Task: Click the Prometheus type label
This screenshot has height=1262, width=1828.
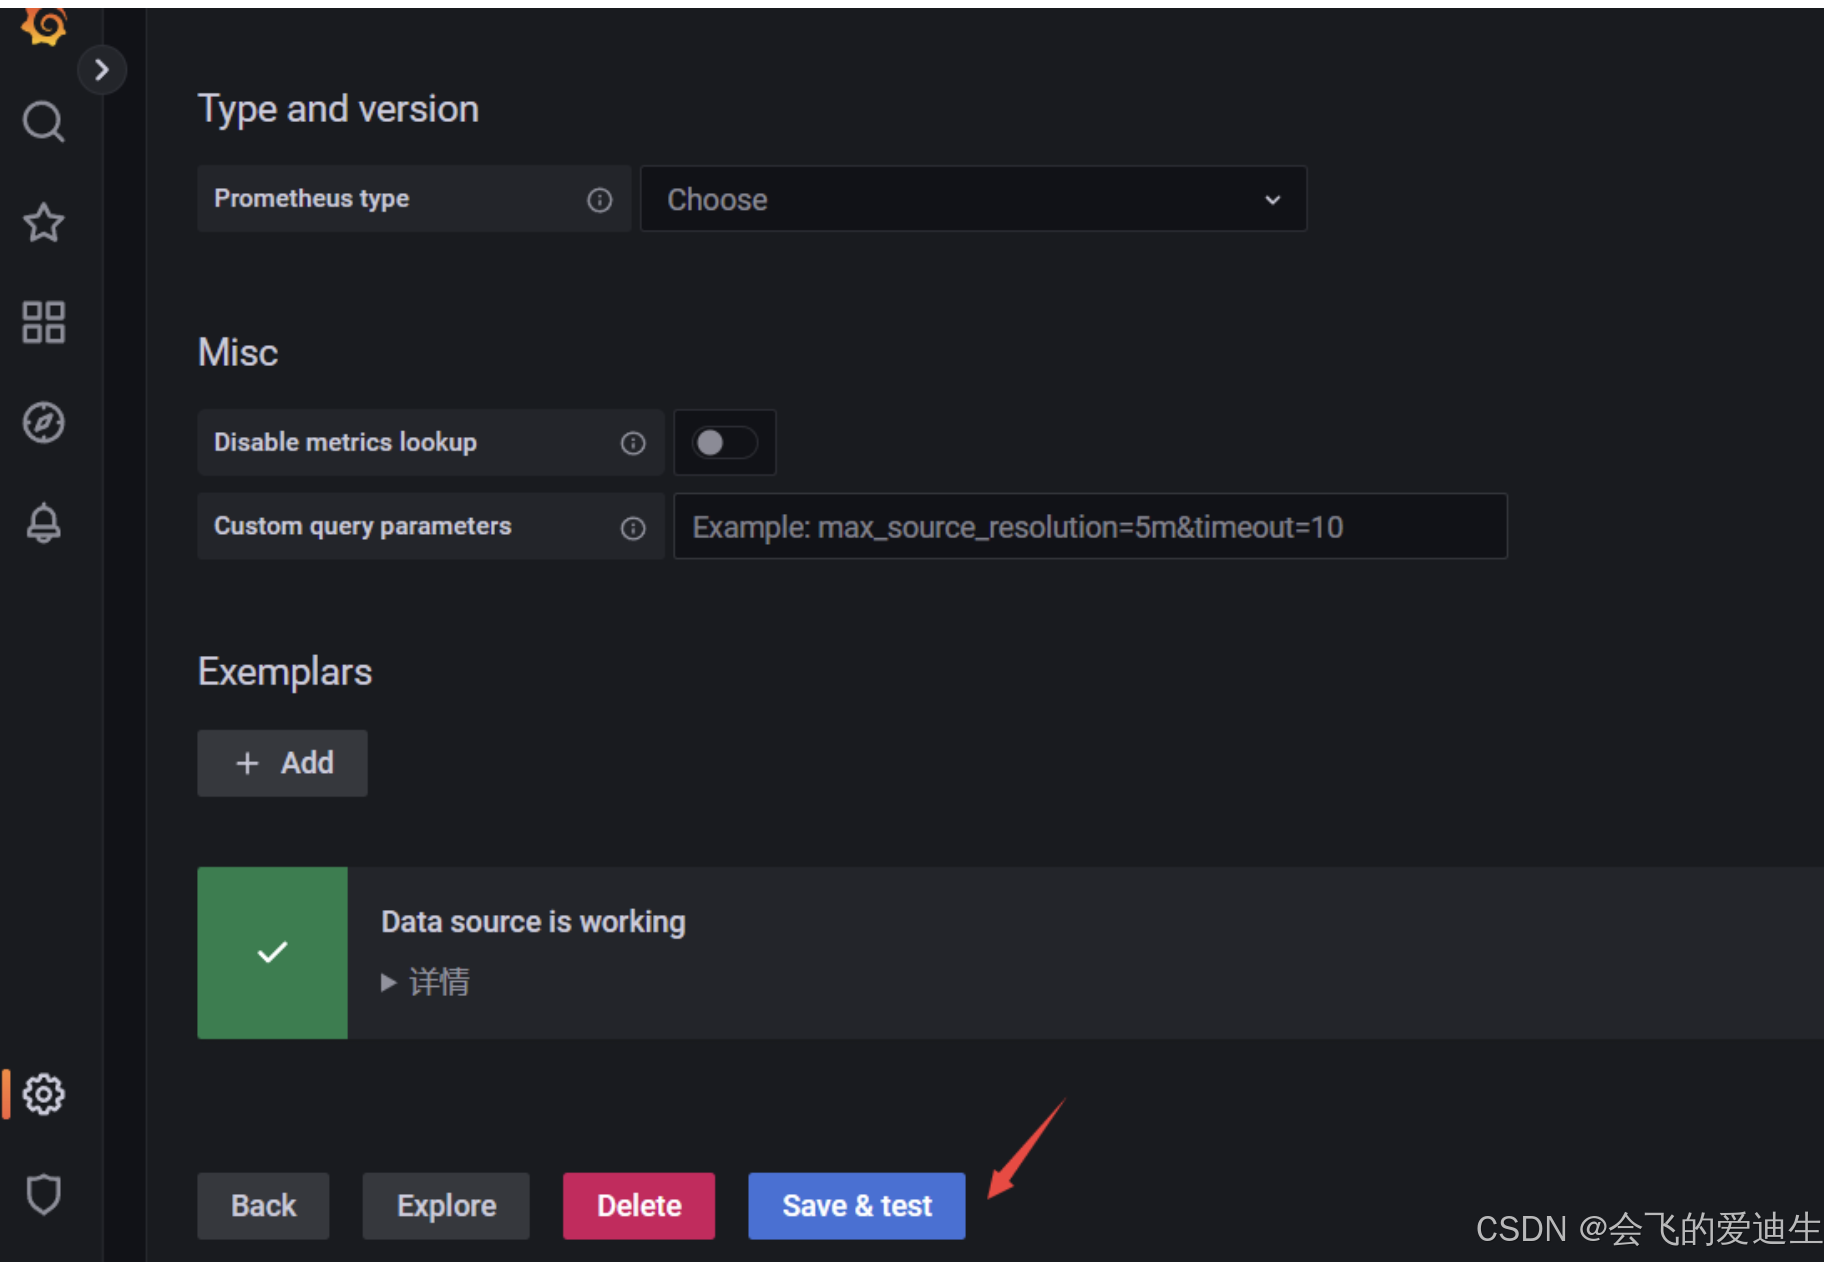Action: tap(312, 198)
